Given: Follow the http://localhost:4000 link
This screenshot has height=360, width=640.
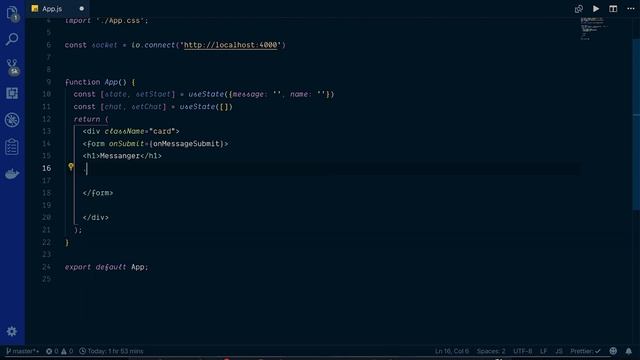Looking at the screenshot, I should pyautogui.click(x=231, y=45).
